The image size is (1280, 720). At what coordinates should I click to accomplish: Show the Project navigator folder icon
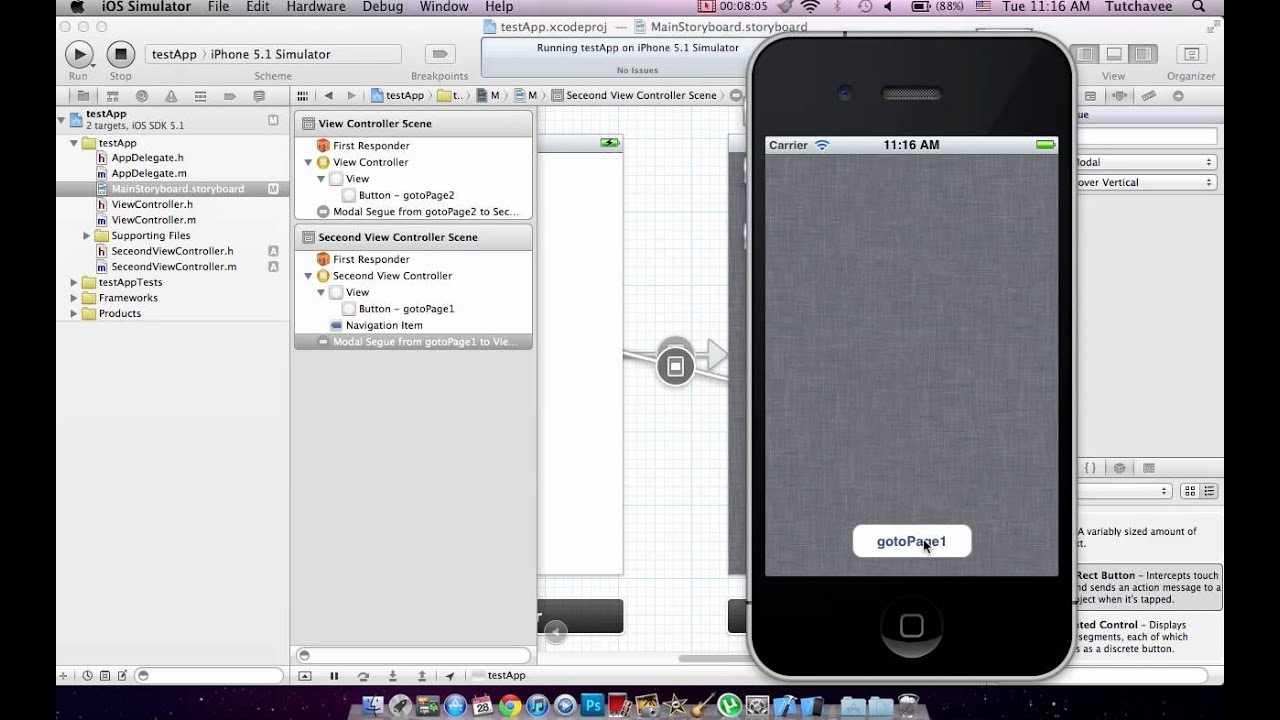[x=83, y=96]
